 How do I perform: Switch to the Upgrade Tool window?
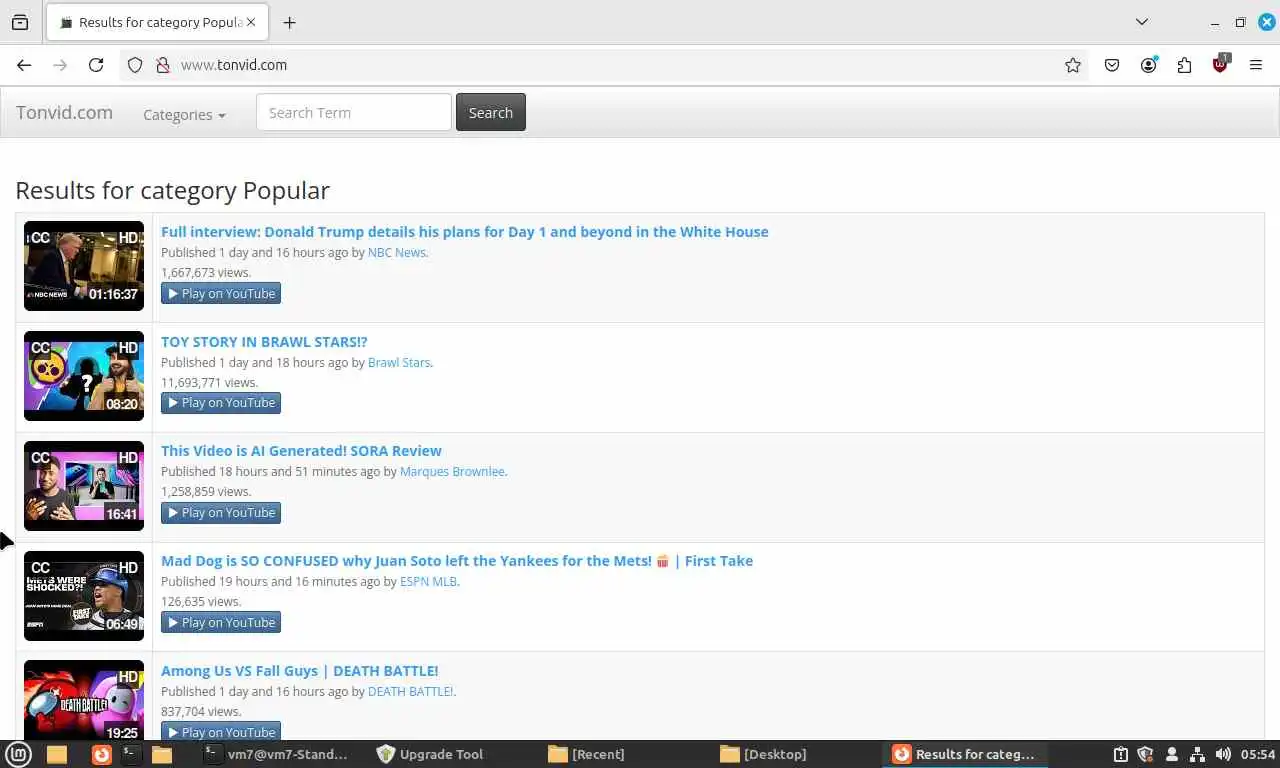point(430,754)
